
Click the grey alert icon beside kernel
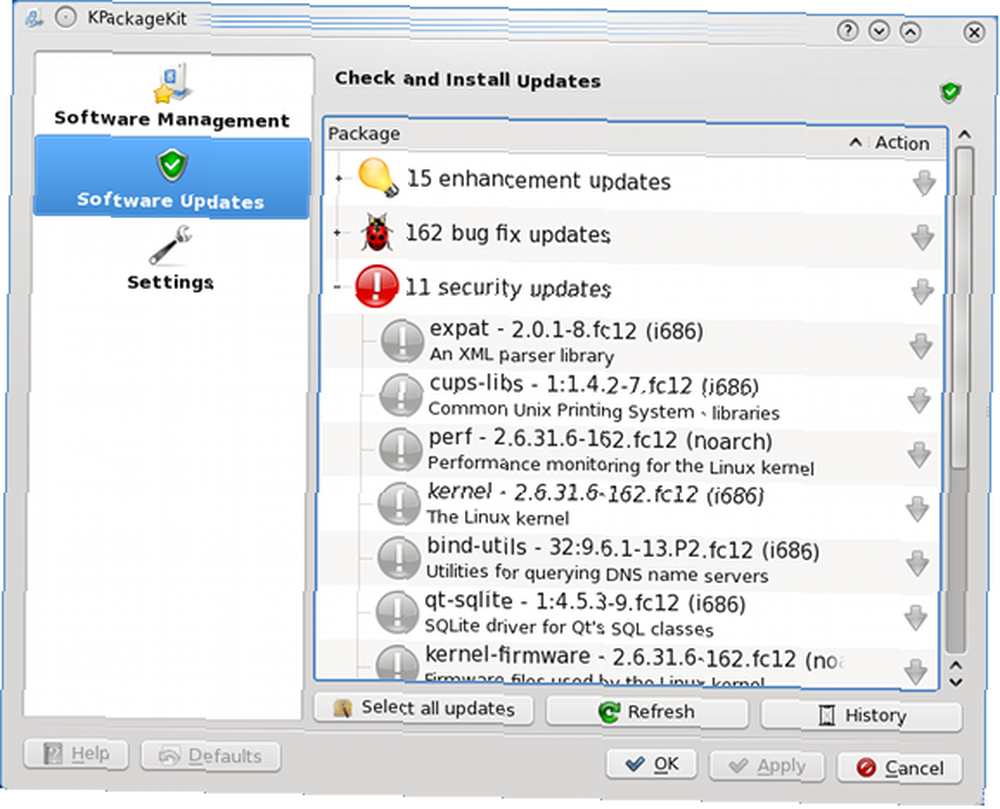pyautogui.click(x=399, y=504)
